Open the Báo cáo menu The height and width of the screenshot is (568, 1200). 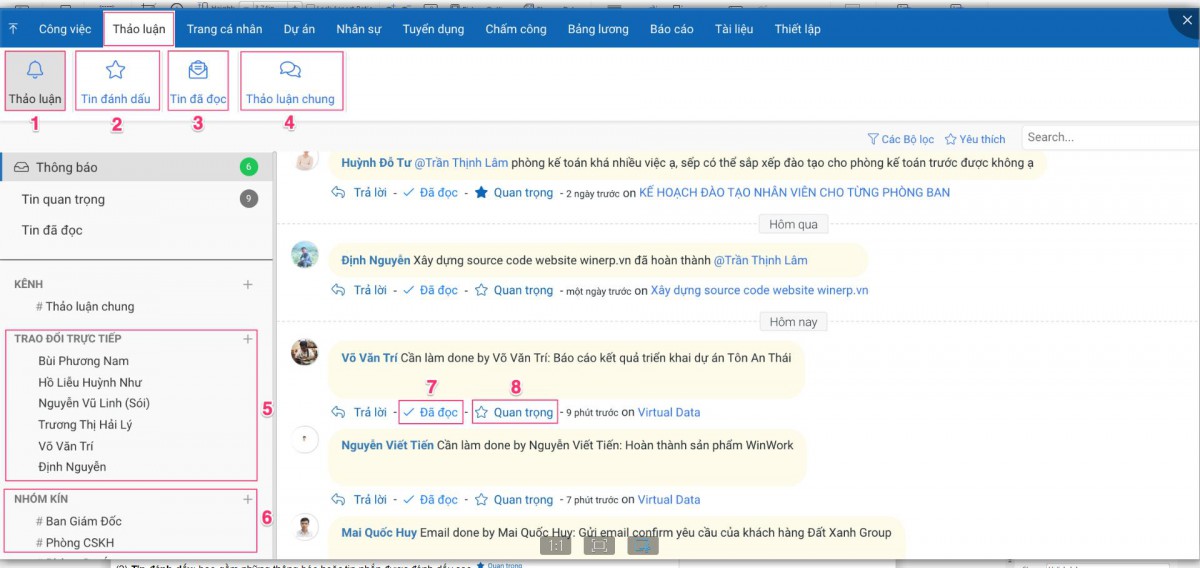(x=671, y=29)
